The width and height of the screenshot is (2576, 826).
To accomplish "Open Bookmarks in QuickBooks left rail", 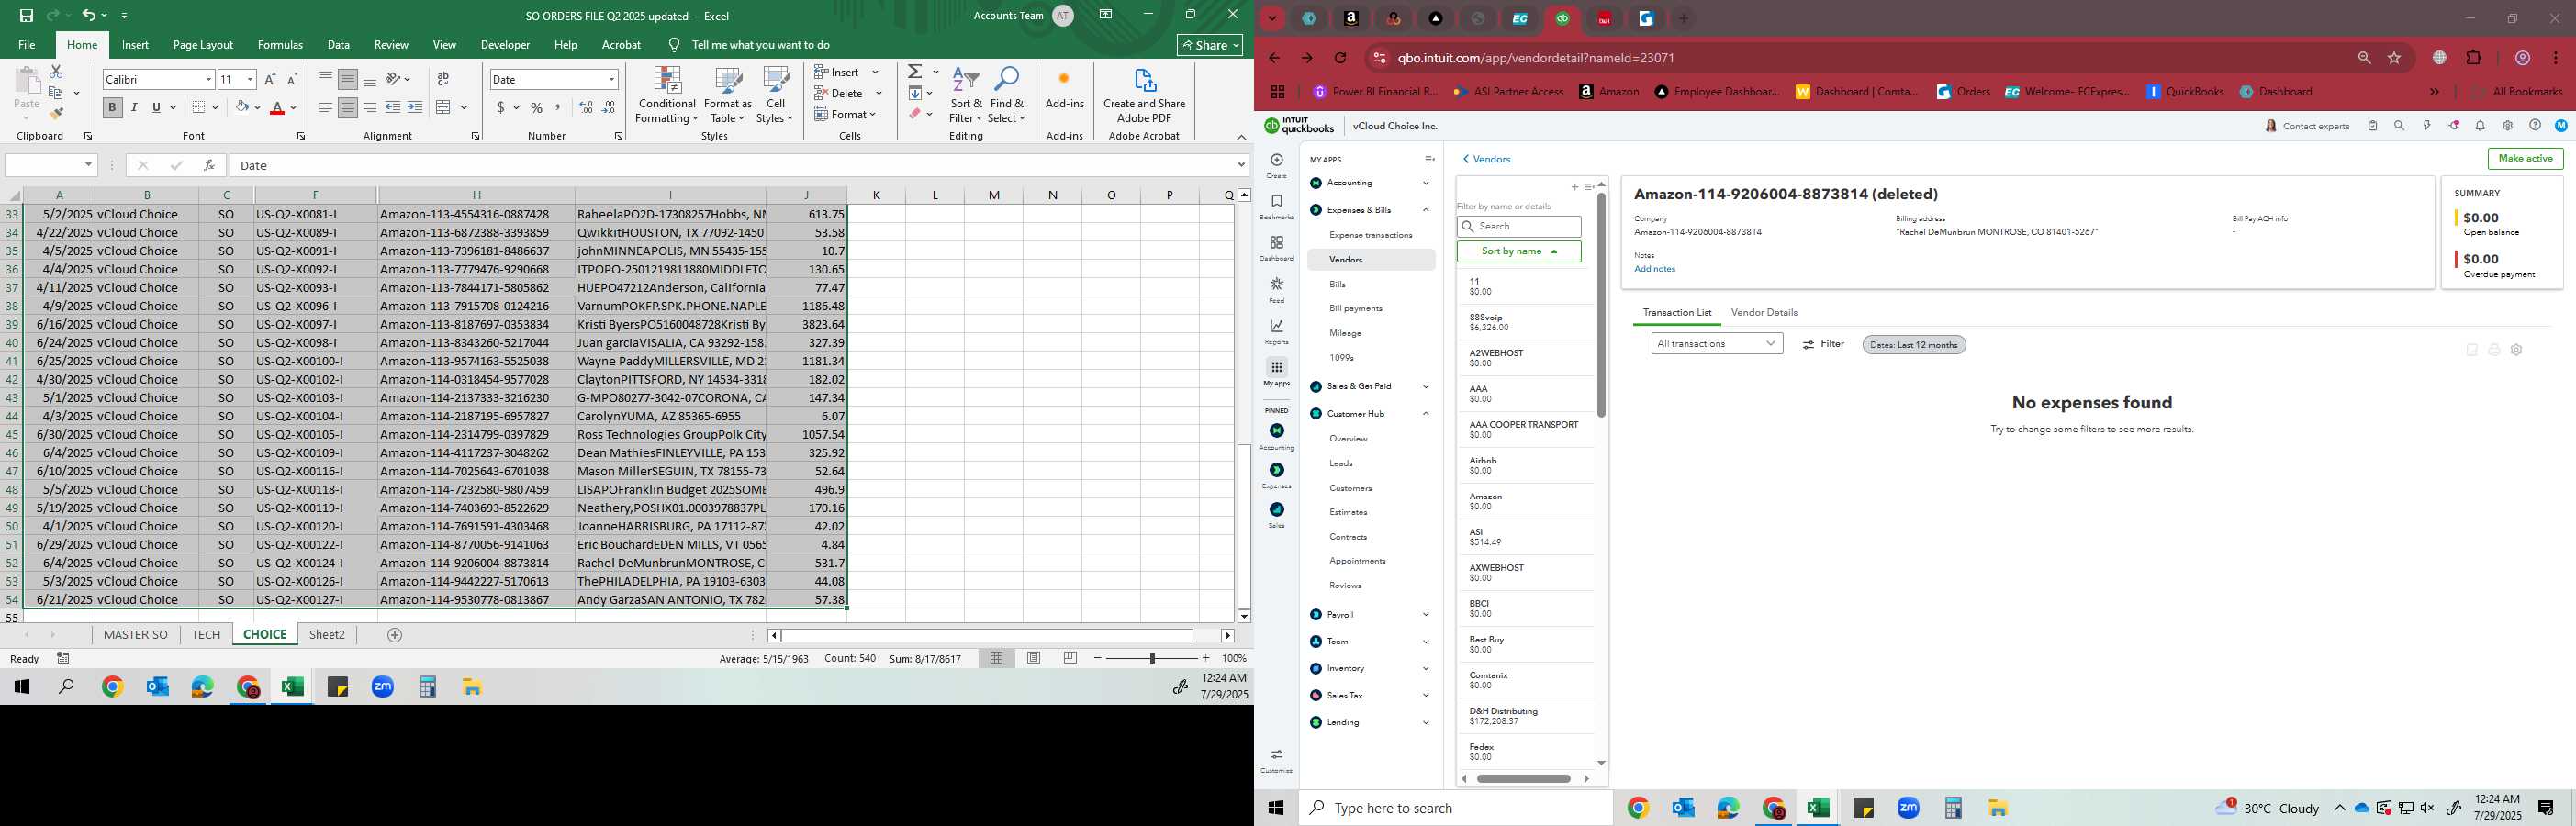I will coord(1276,207).
